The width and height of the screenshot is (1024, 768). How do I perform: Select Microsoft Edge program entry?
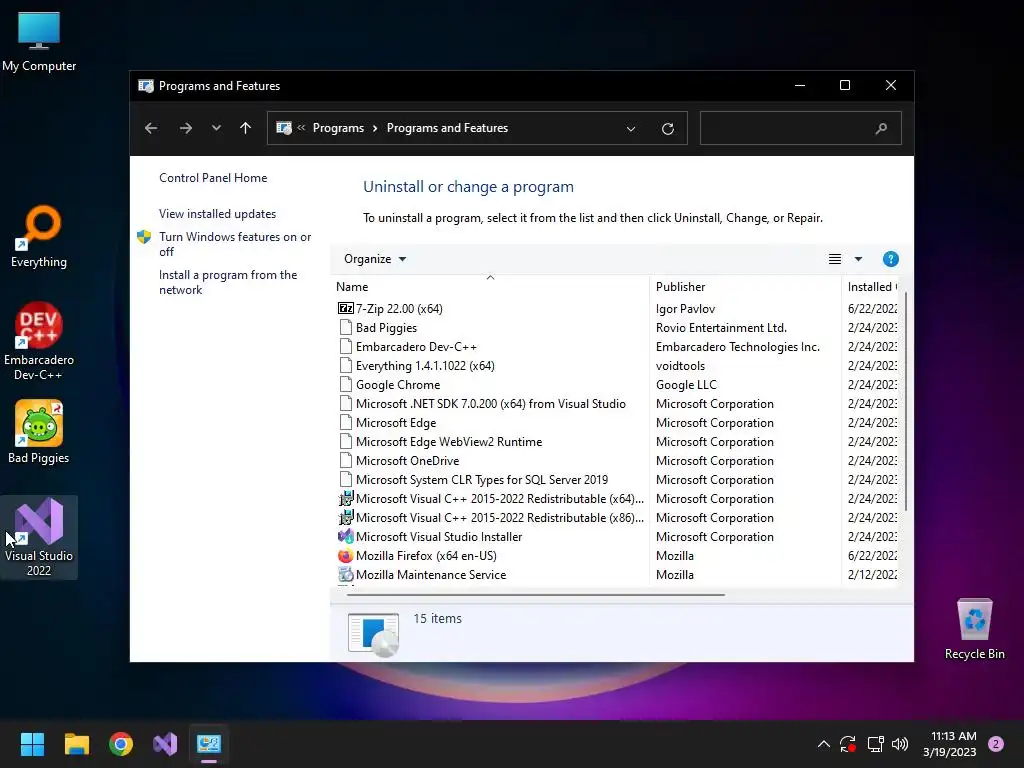coord(396,422)
